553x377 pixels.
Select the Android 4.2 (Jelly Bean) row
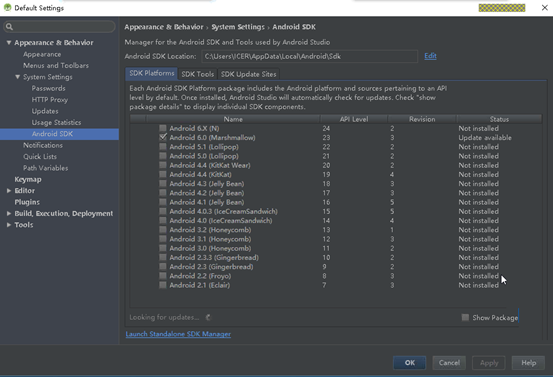click(x=335, y=193)
